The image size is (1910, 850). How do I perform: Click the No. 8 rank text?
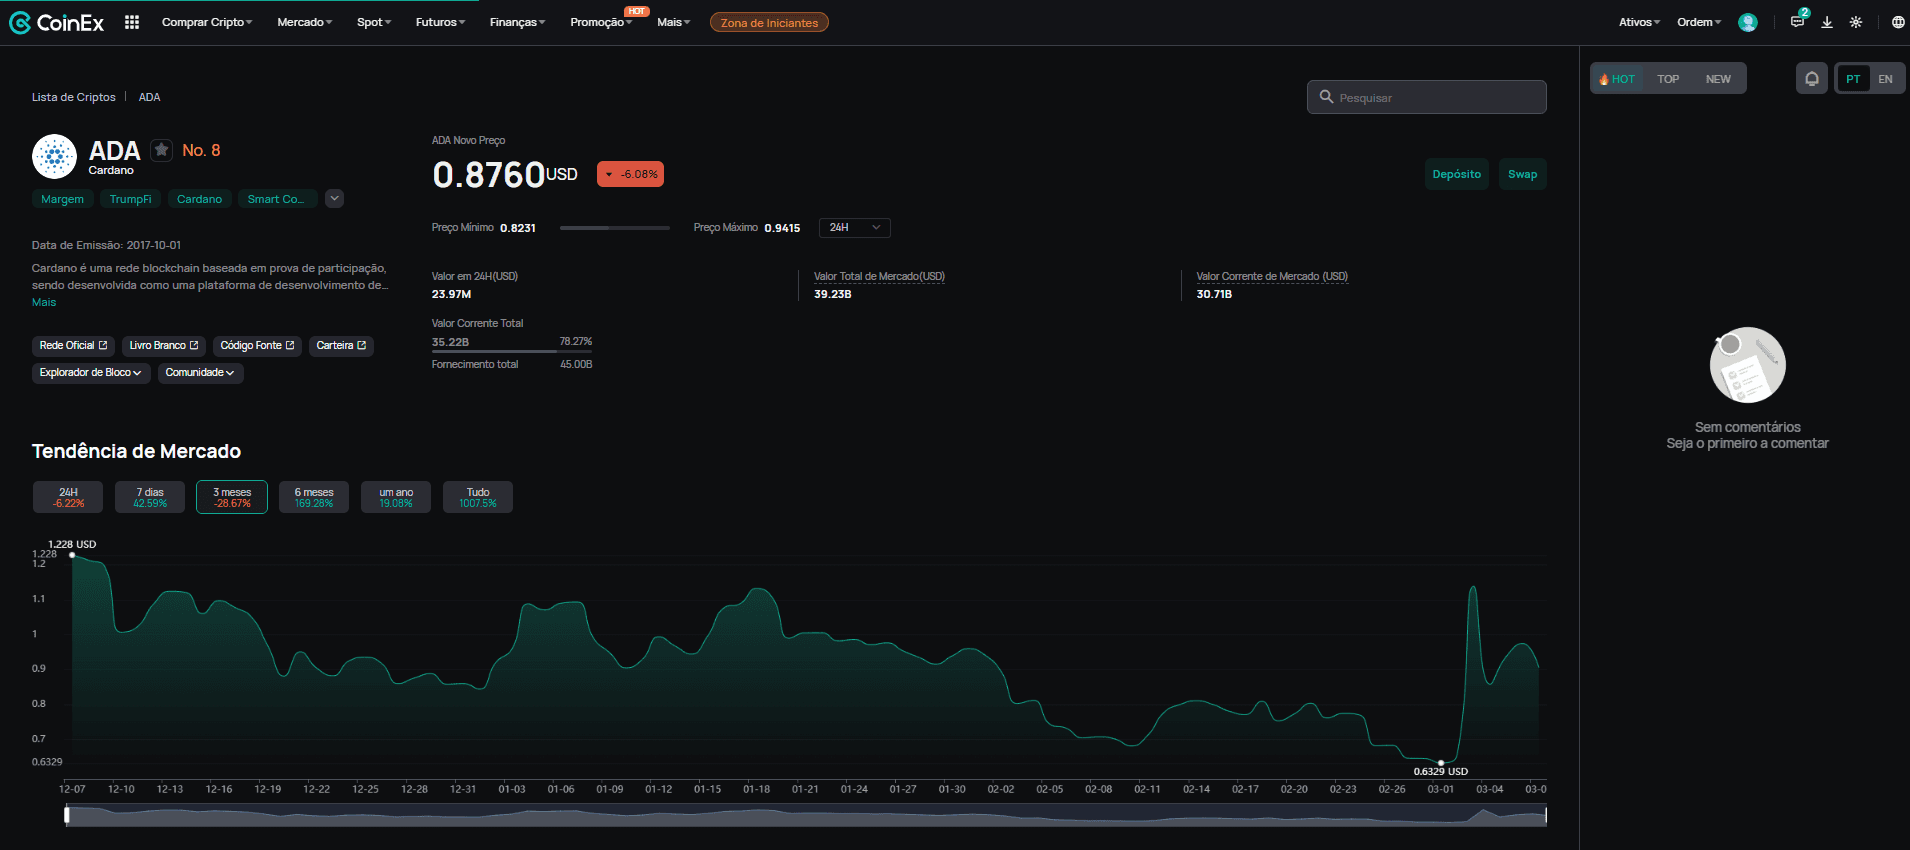pos(201,150)
